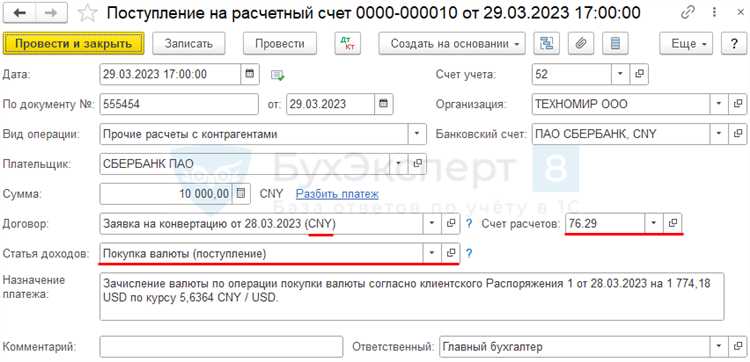
Task: Open the Создать на основании menu
Action: pos(452,44)
